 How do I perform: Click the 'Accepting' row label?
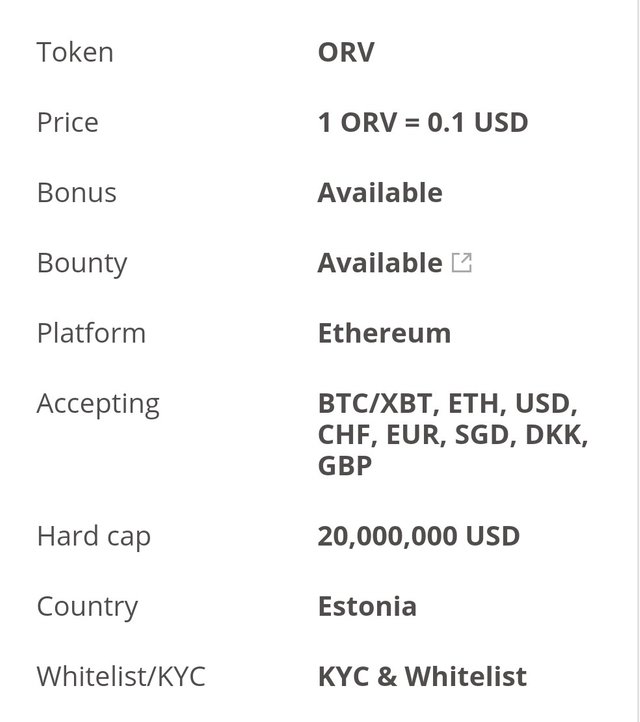98,404
